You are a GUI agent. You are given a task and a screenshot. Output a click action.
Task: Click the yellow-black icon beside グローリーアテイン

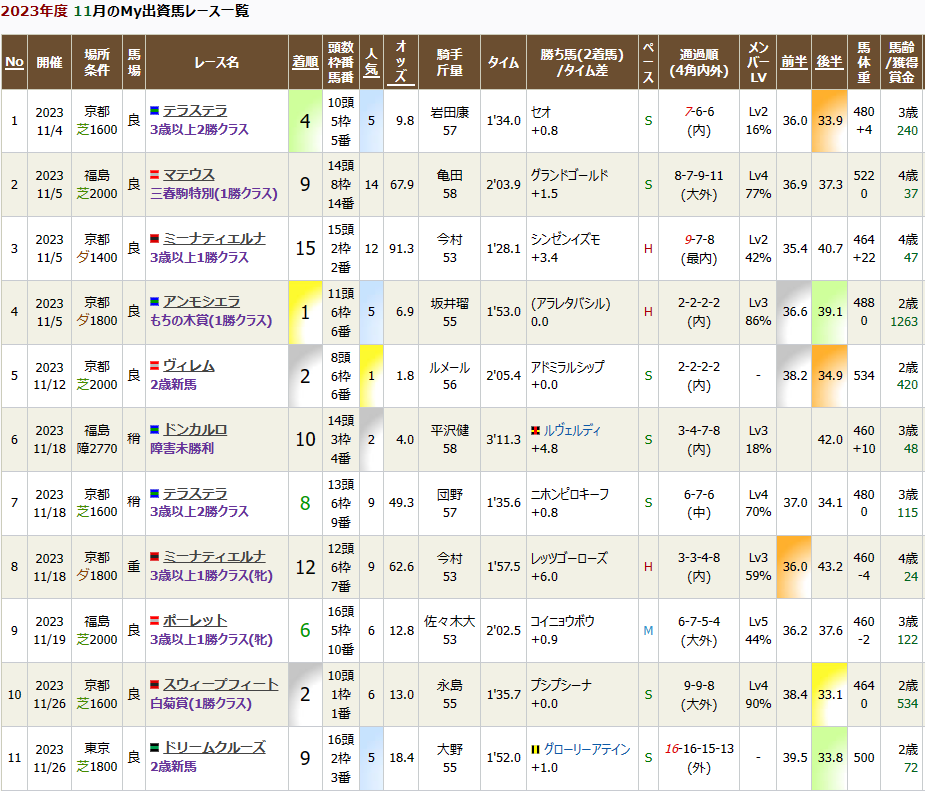tap(535, 749)
